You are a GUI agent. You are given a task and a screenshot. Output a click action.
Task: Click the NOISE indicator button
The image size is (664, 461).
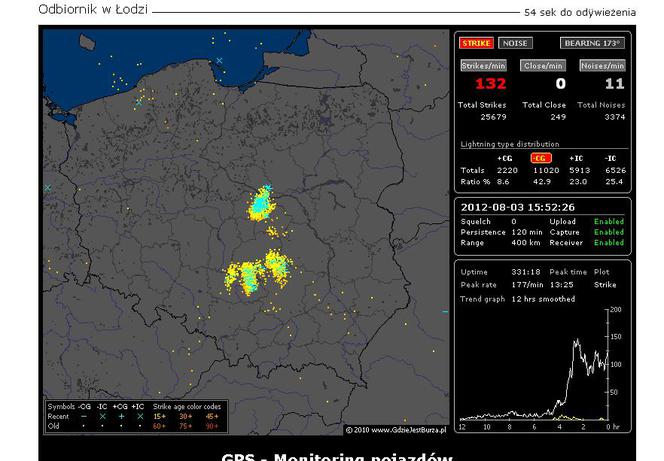pos(515,43)
